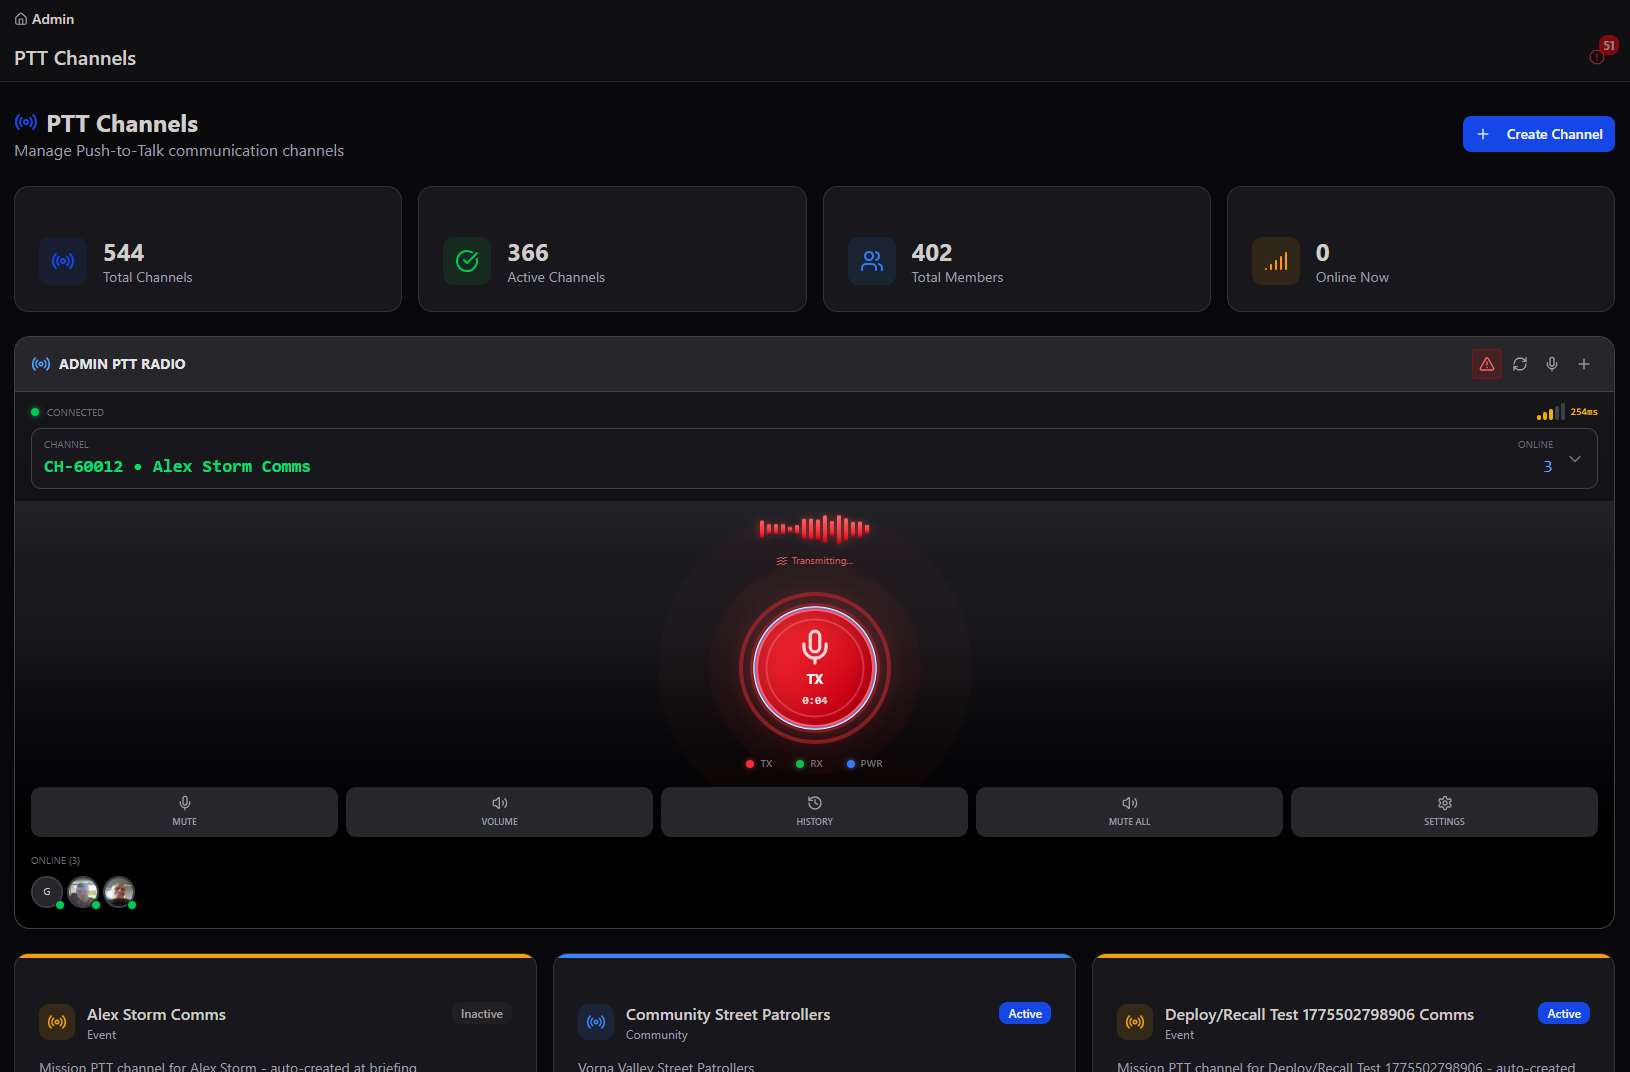Click the TX status indicator dot

click(x=750, y=764)
